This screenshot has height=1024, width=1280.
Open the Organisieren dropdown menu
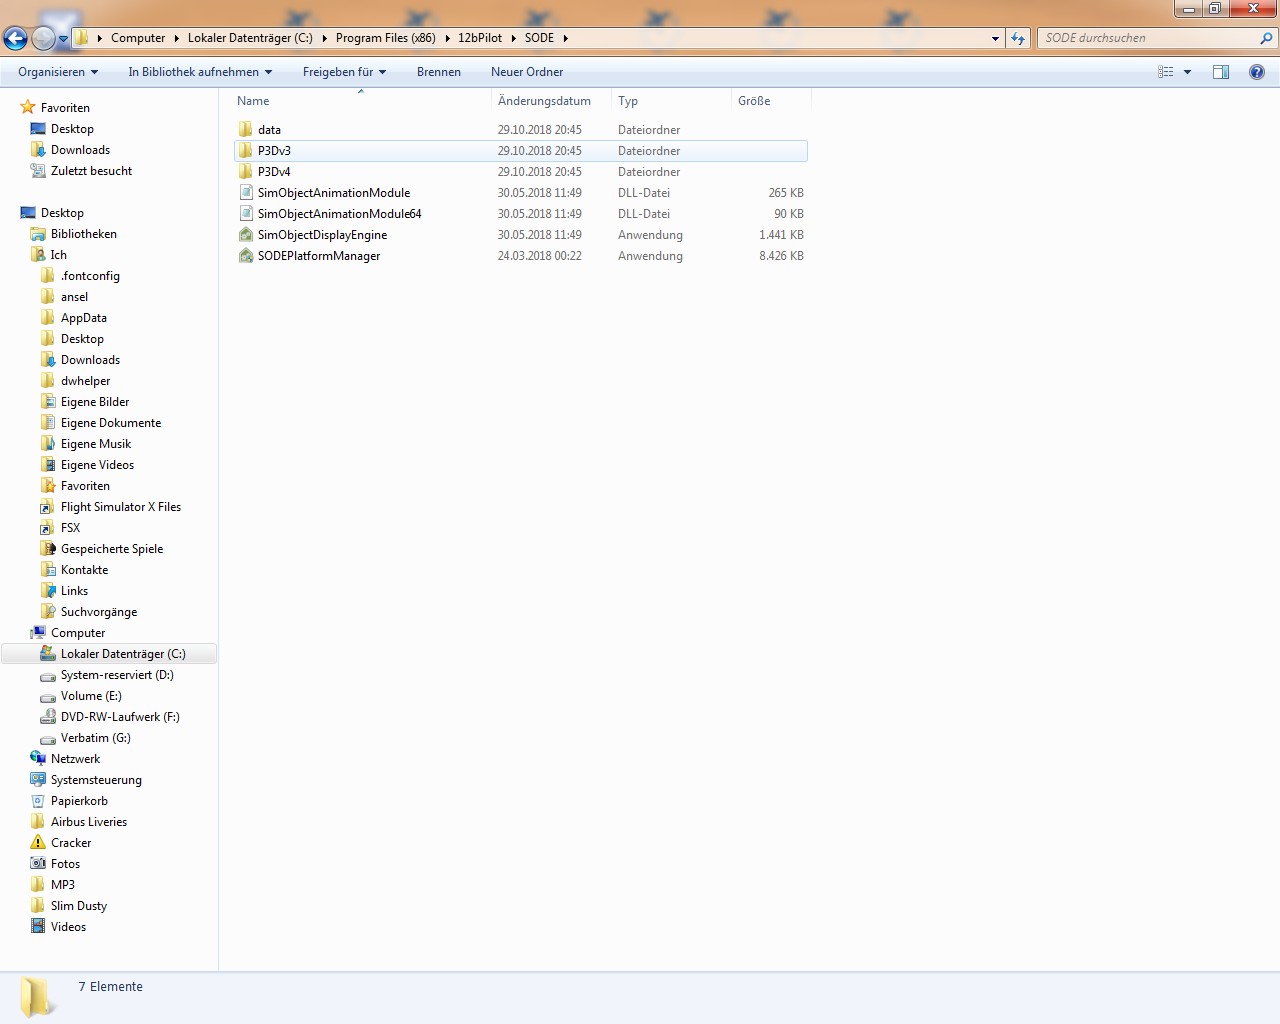pos(58,72)
